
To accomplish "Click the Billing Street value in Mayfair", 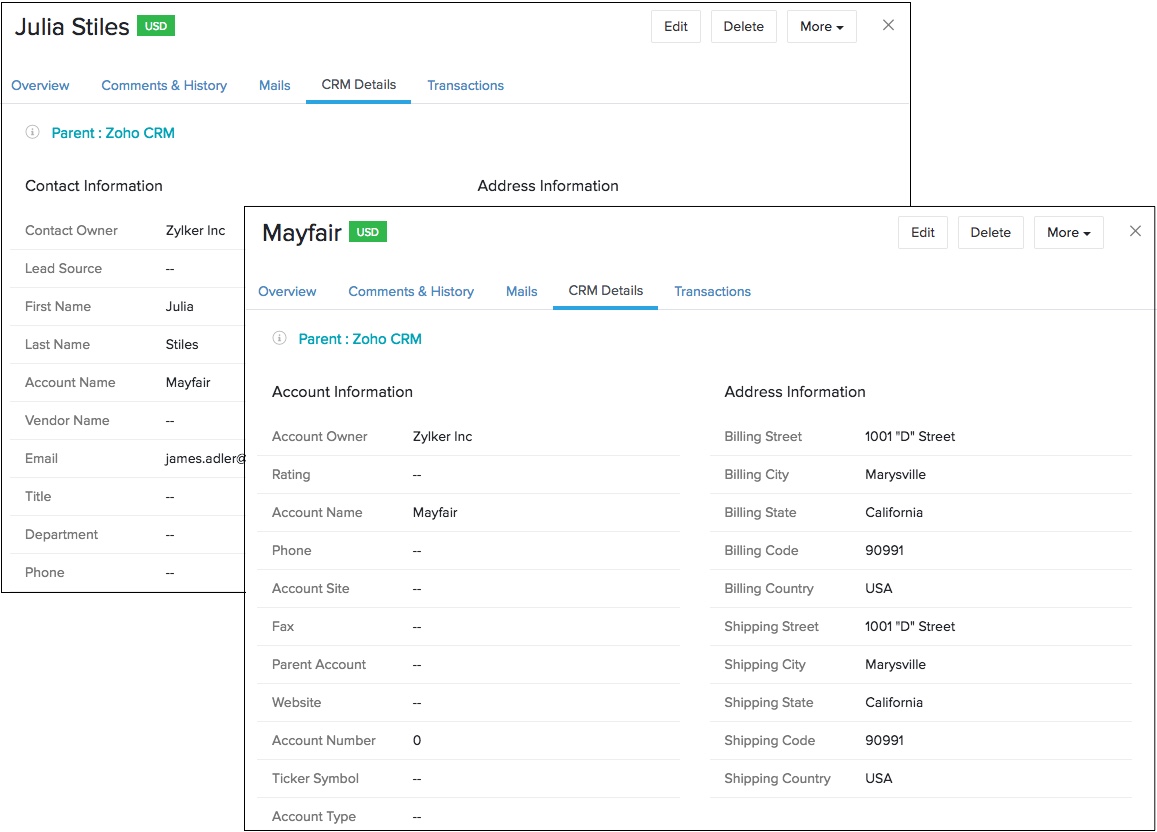I will pyautogui.click(x=909, y=437).
